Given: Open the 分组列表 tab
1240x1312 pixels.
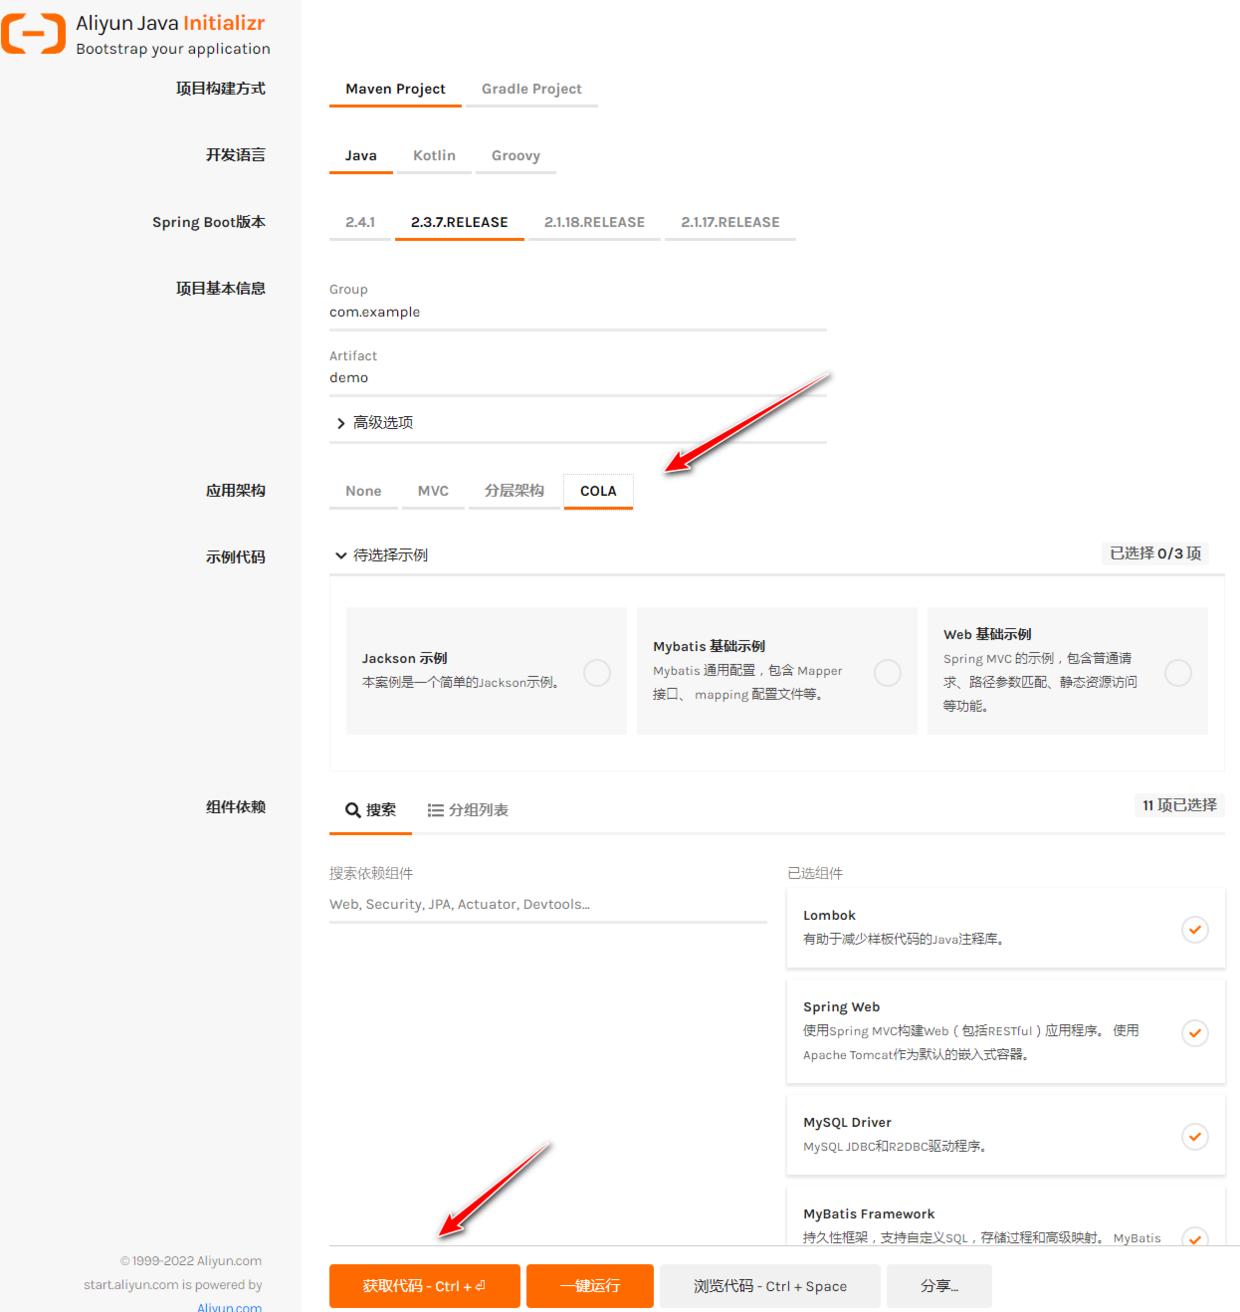Looking at the screenshot, I should pyautogui.click(x=468, y=810).
